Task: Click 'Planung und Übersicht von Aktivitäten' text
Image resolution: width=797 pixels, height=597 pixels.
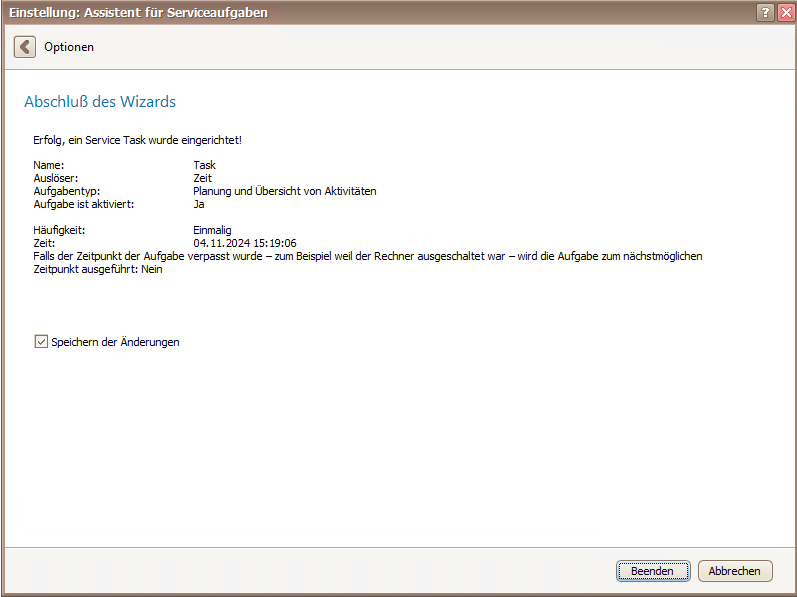Action: tap(285, 191)
